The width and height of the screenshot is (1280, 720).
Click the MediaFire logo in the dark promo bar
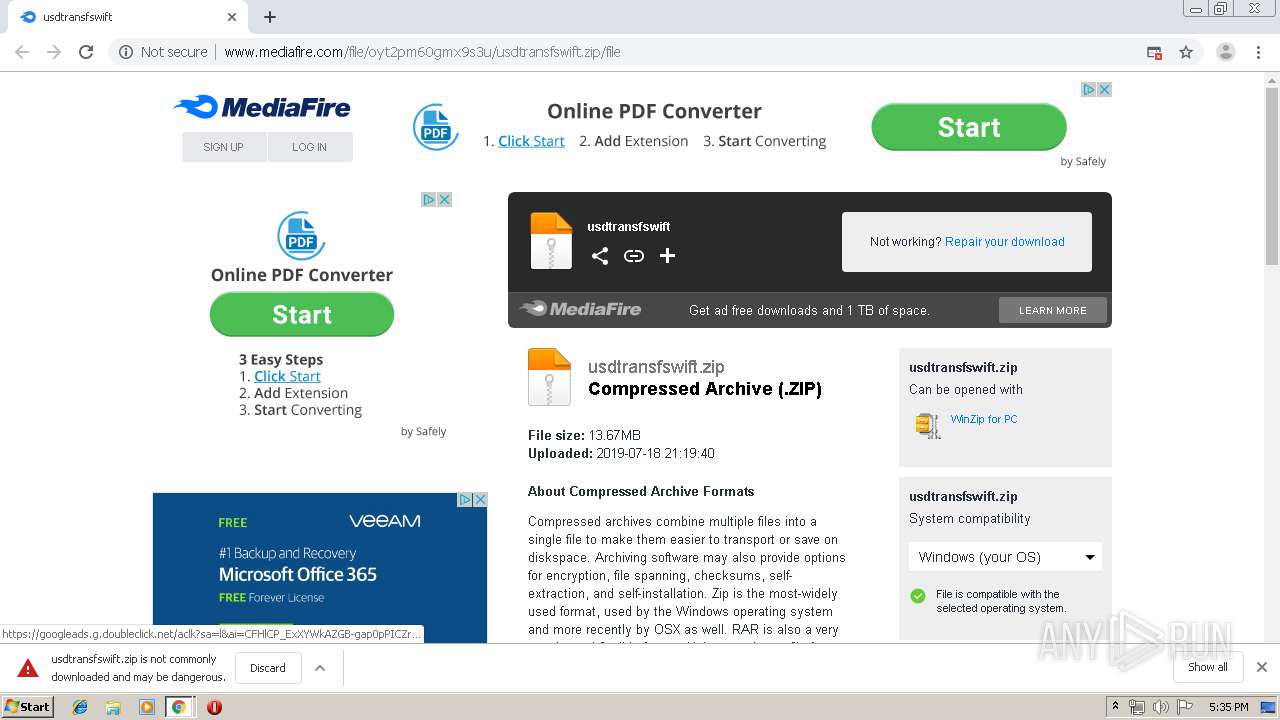[580, 309]
